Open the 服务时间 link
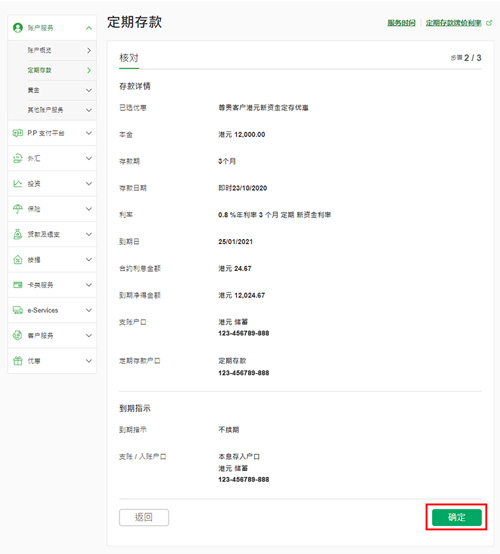This screenshot has height=554, width=500. point(401,23)
